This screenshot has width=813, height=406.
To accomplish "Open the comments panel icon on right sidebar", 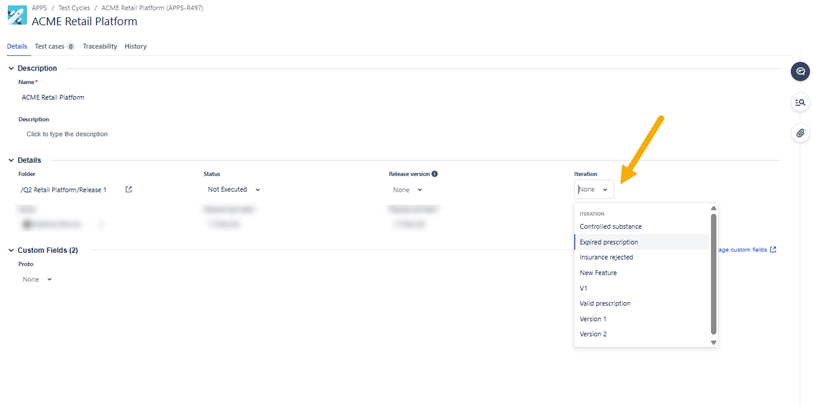I will click(x=800, y=72).
